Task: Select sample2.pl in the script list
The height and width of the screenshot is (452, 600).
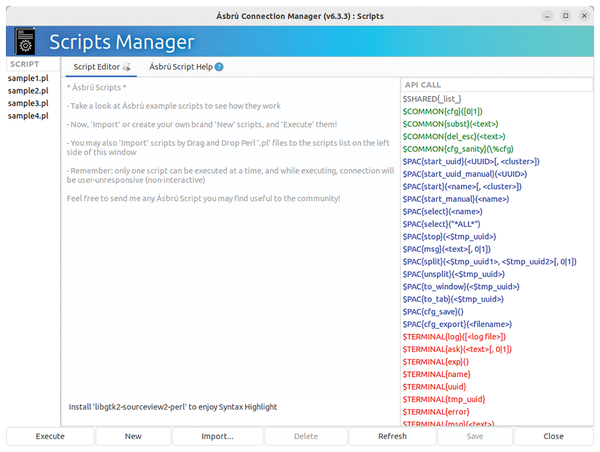Action: pyautogui.click(x=28, y=91)
